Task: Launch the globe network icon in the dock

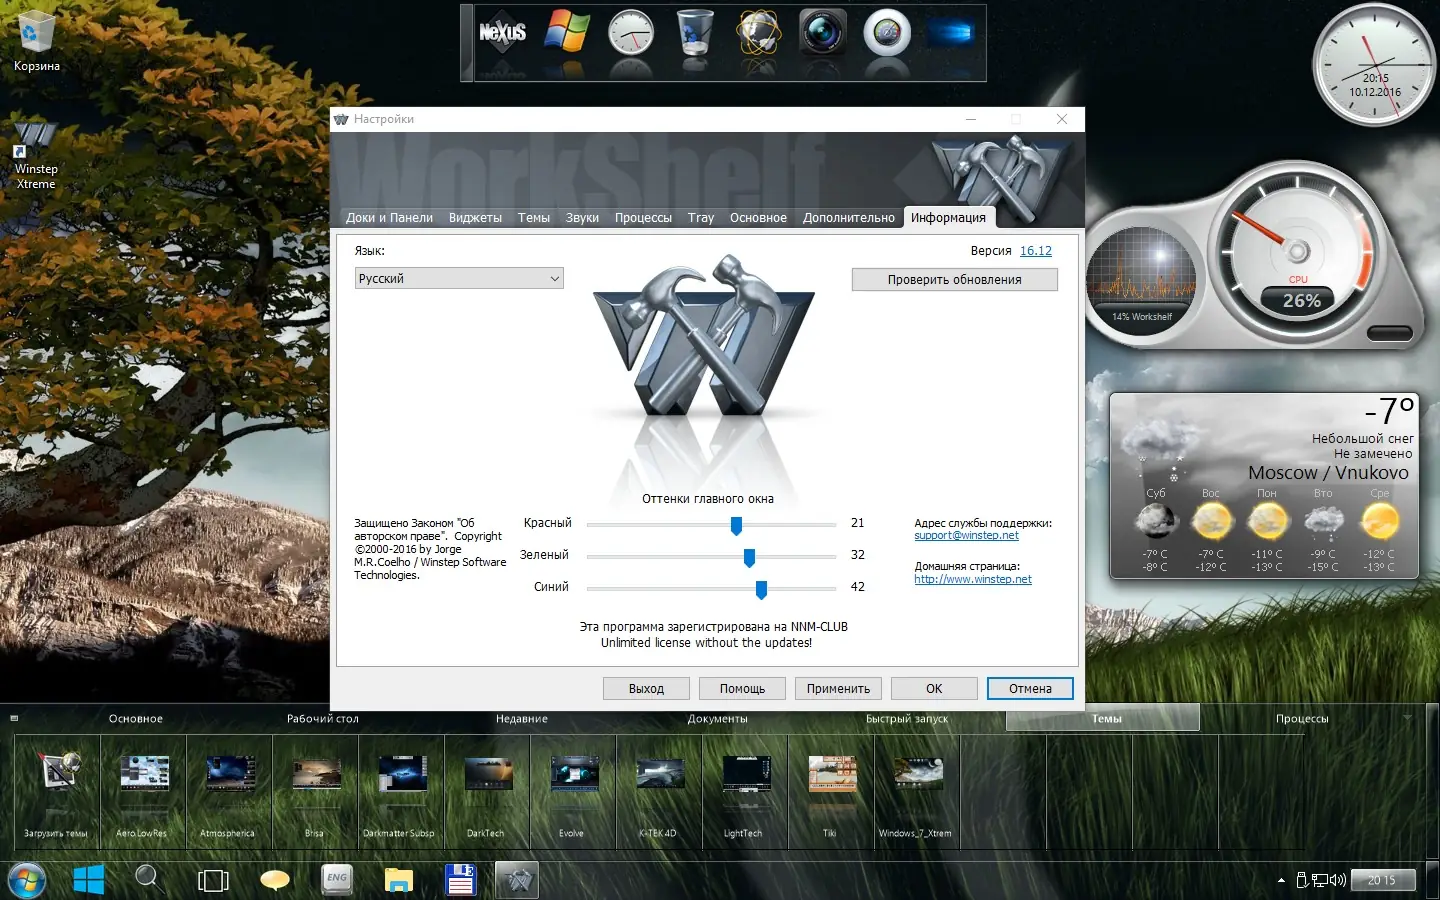Action: [759, 32]
